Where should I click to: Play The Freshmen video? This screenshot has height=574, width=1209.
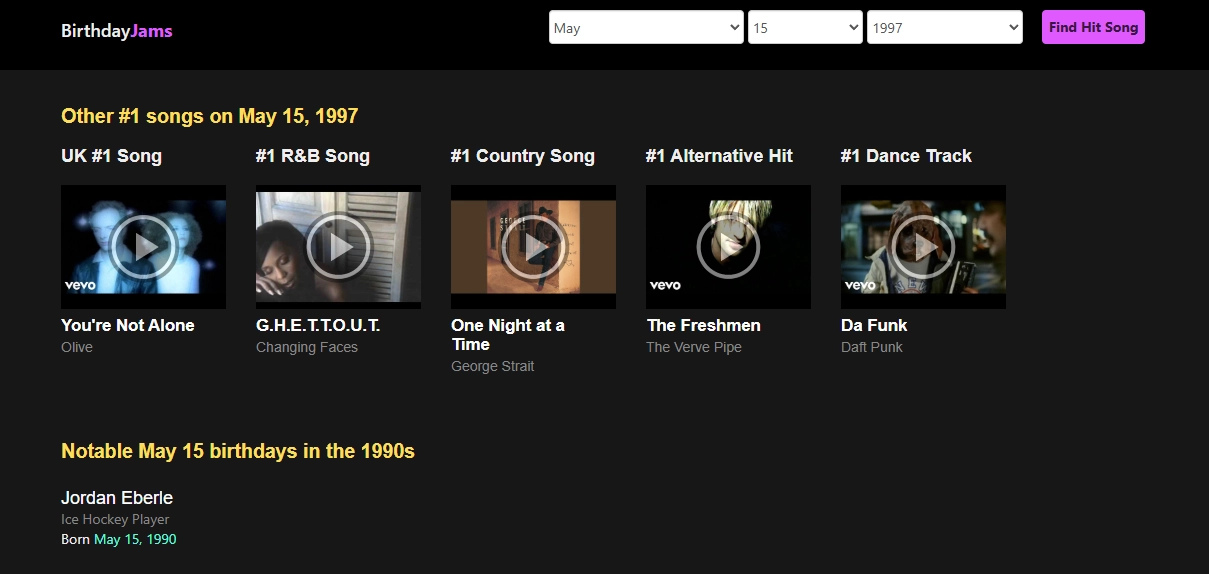[728, 247]
